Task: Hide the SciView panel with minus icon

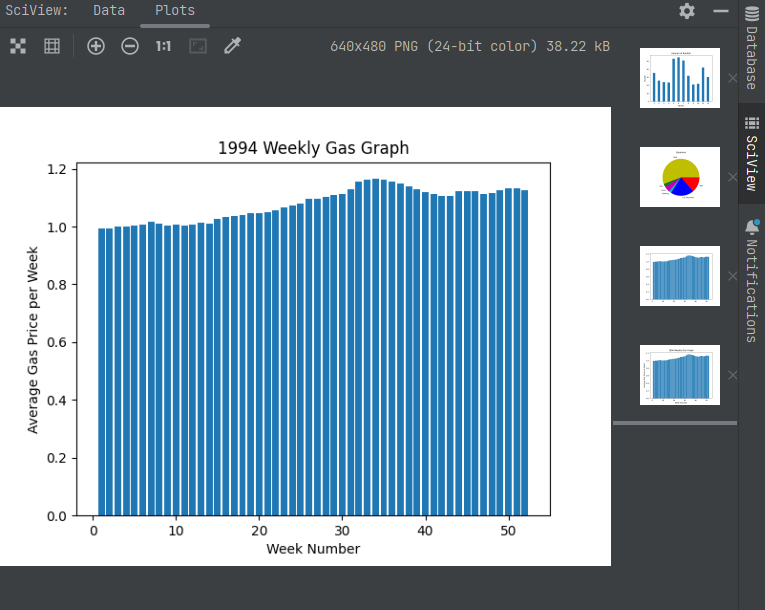Action: coord(721,11)
